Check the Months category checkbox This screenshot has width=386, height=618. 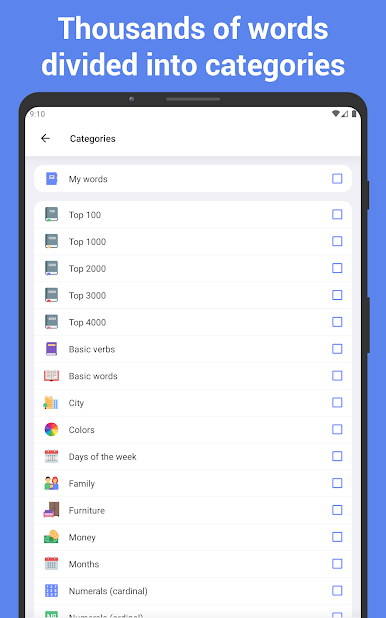(337, 564)
